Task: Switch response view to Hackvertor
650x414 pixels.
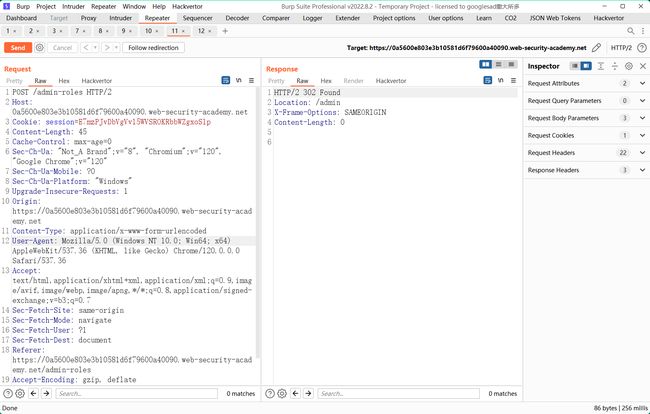Action: 391,81
